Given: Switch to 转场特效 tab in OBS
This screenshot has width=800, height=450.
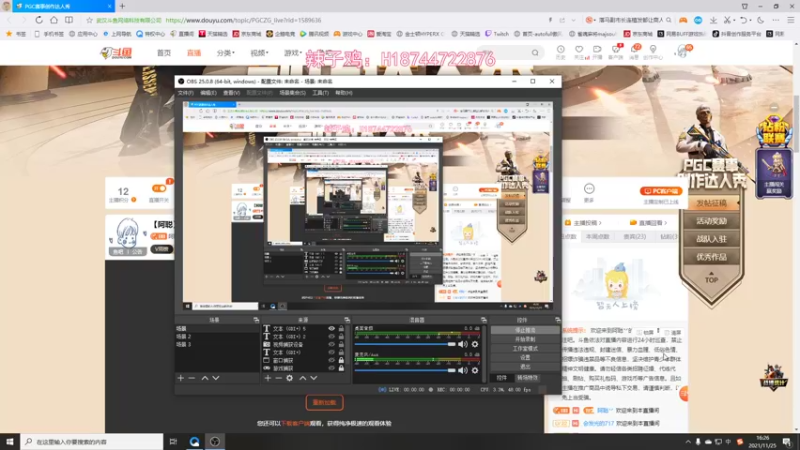Looking at the screenshot, I should 528,378.
